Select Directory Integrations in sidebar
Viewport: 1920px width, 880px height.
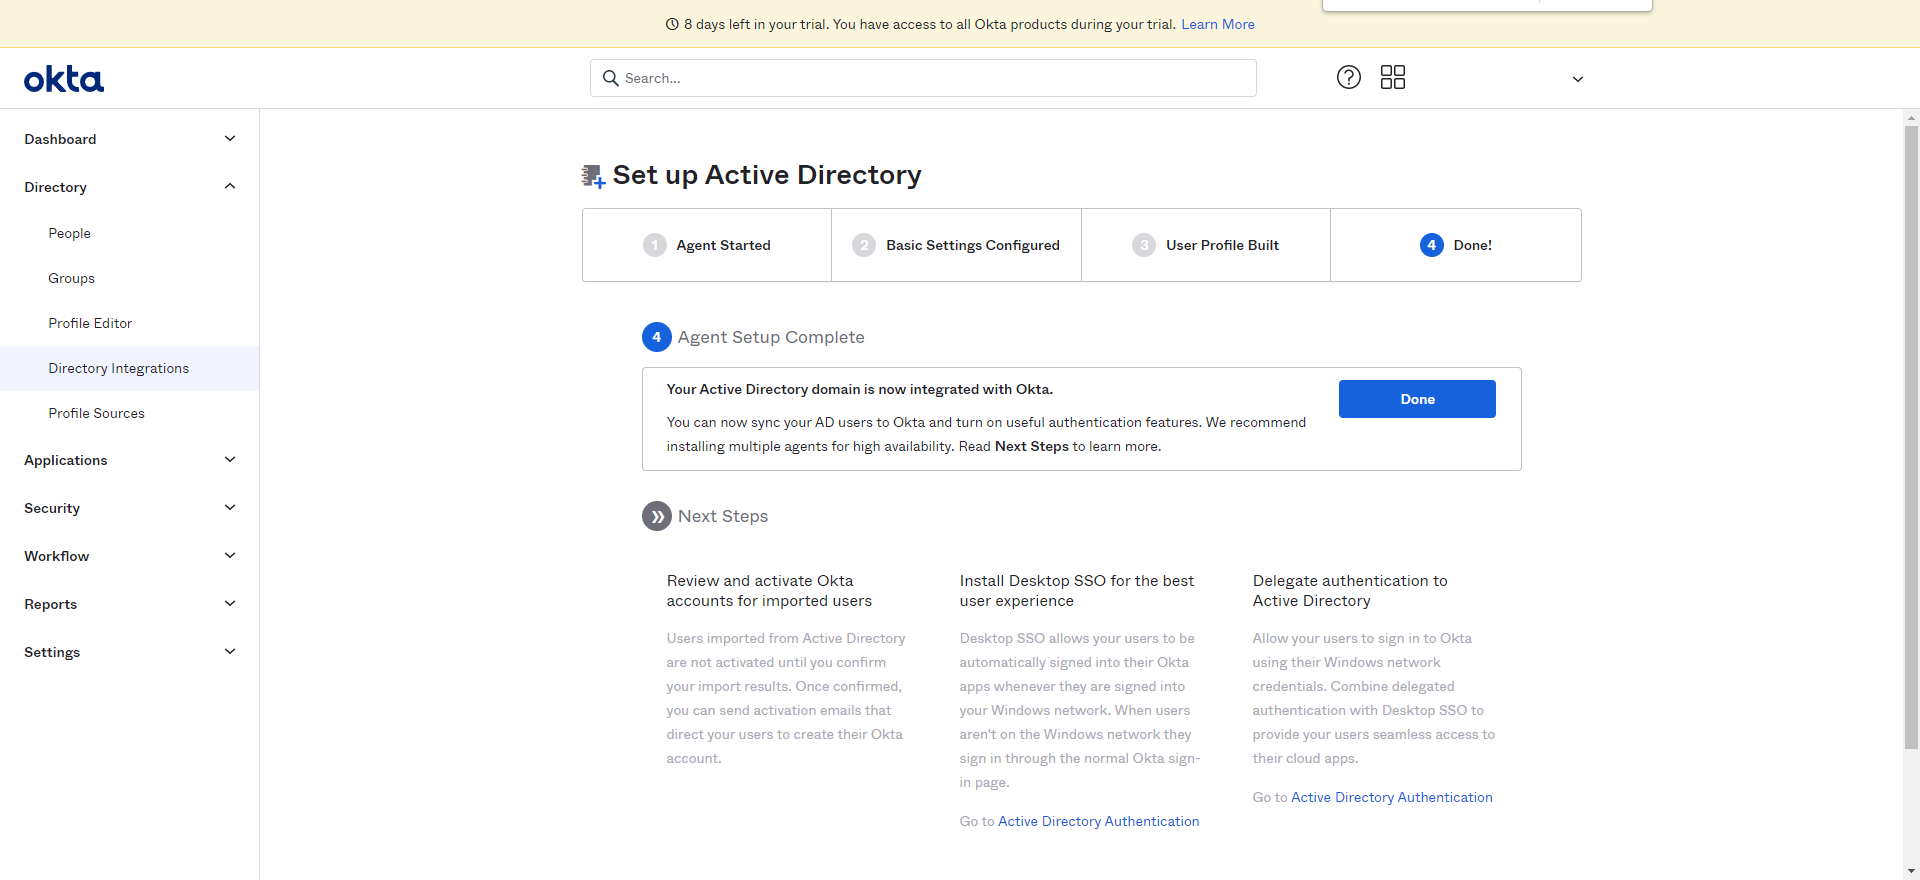coord(129,368)
